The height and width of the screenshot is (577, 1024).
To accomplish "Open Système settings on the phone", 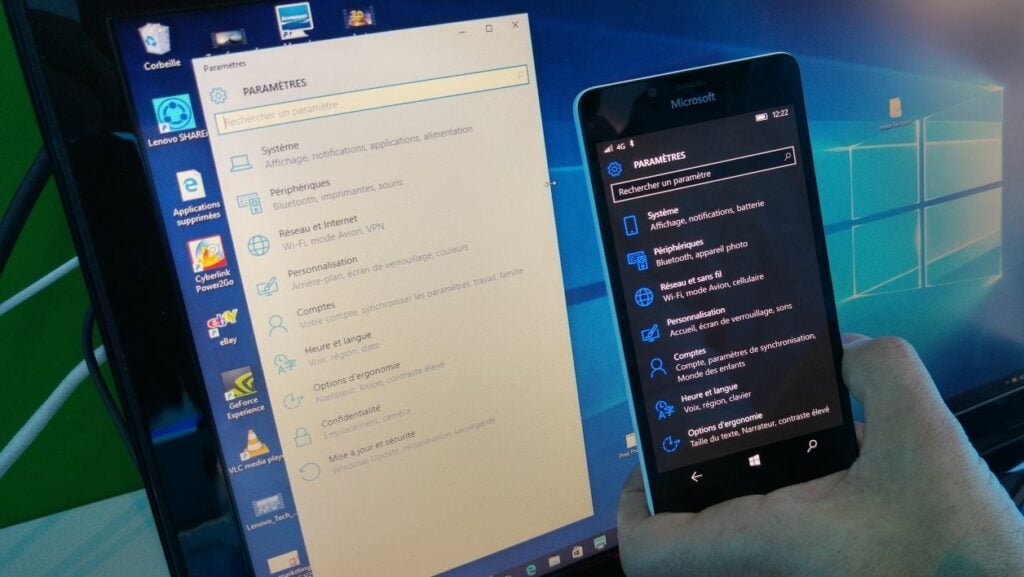I will coord(693,217).
